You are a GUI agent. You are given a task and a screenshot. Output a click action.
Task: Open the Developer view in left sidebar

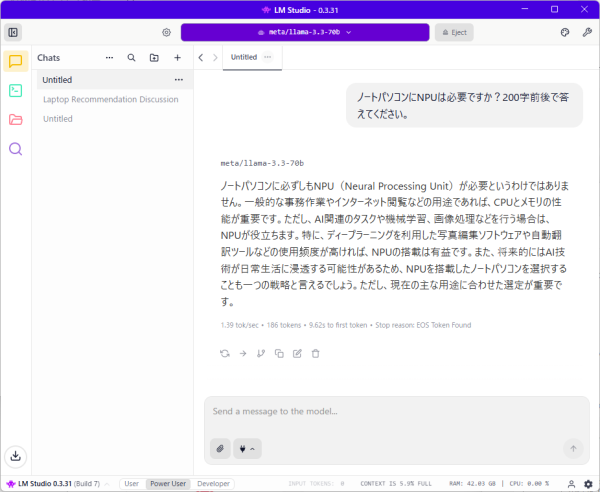[x=15, y=90]
